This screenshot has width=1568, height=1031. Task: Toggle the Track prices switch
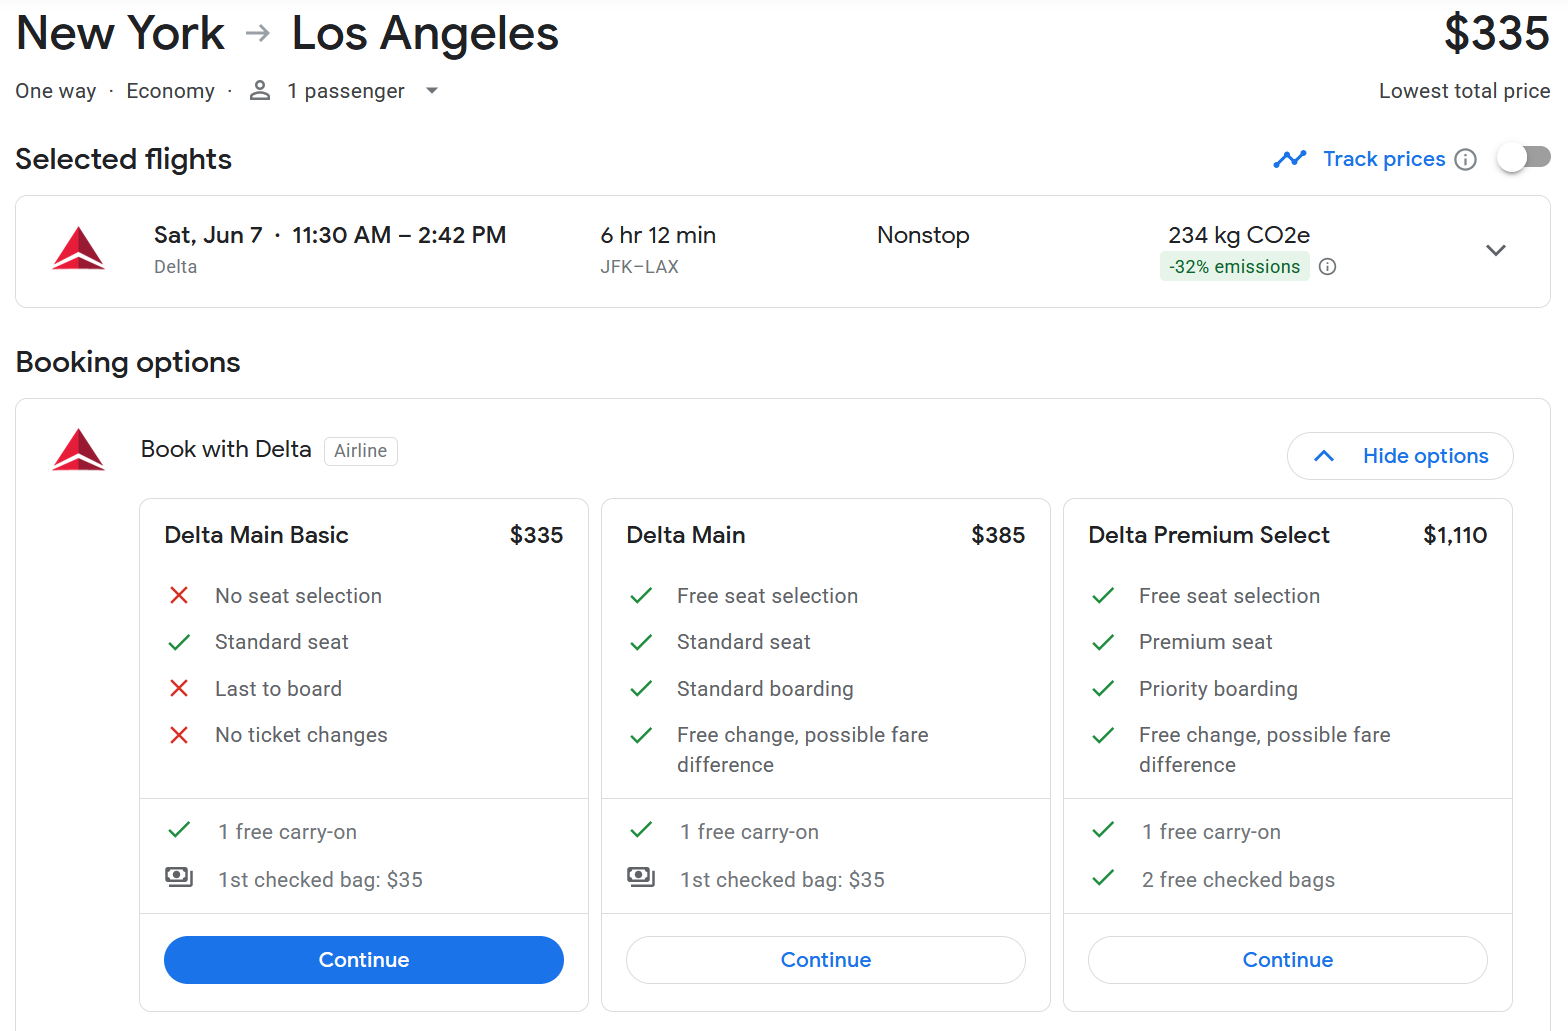click(x=1523, y=158)
